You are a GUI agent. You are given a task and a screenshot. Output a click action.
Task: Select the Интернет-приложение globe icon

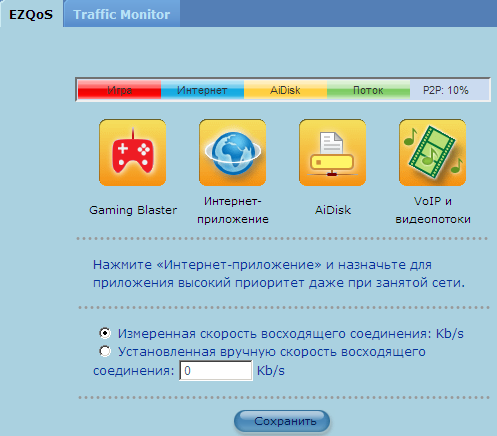232,152
